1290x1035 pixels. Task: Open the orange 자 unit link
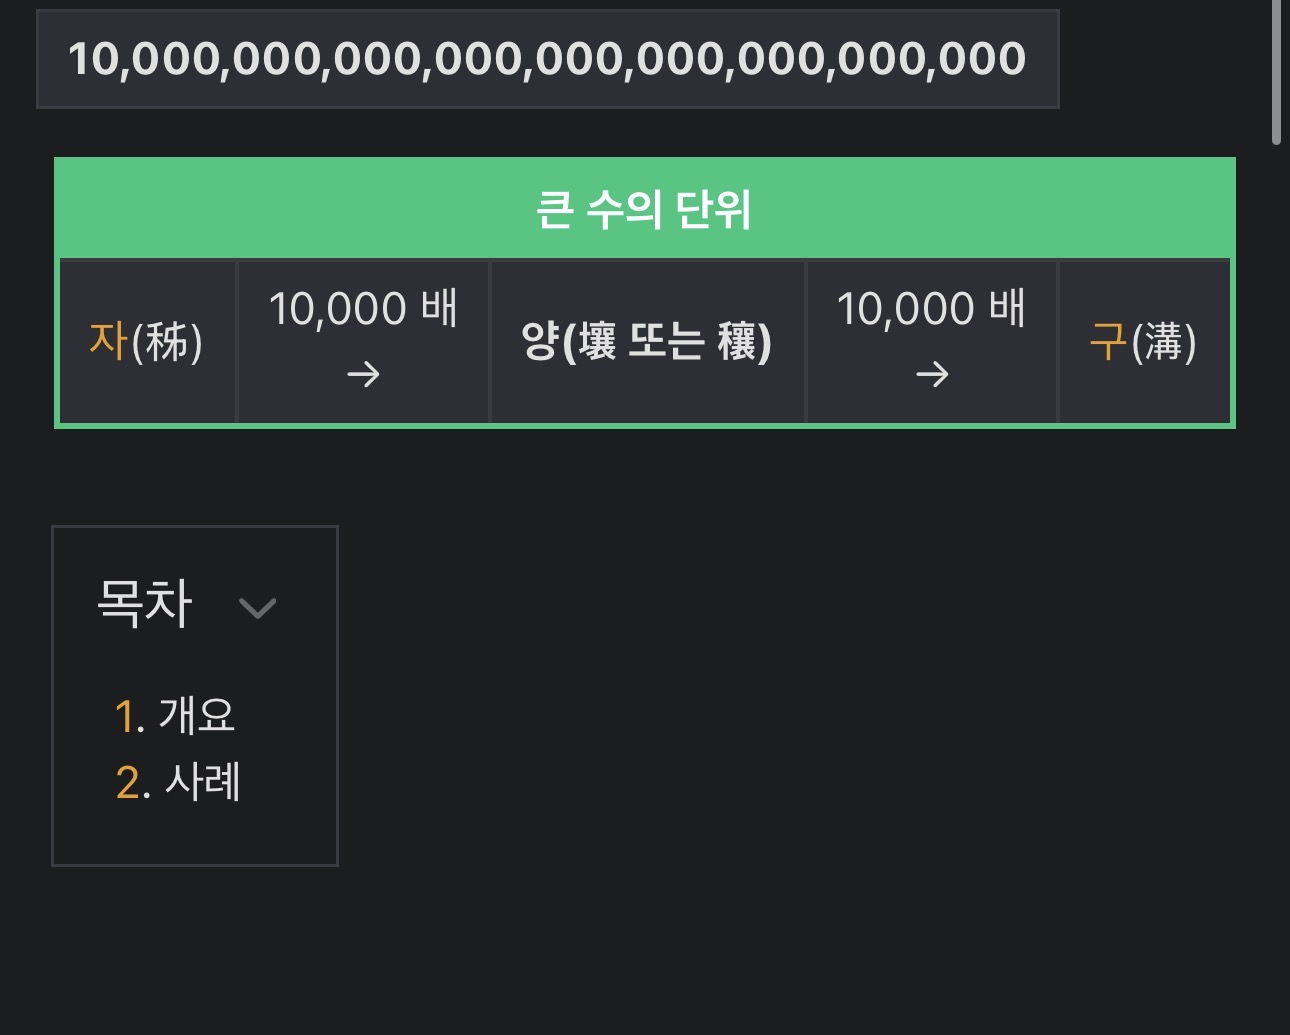(x=108, y=341)
